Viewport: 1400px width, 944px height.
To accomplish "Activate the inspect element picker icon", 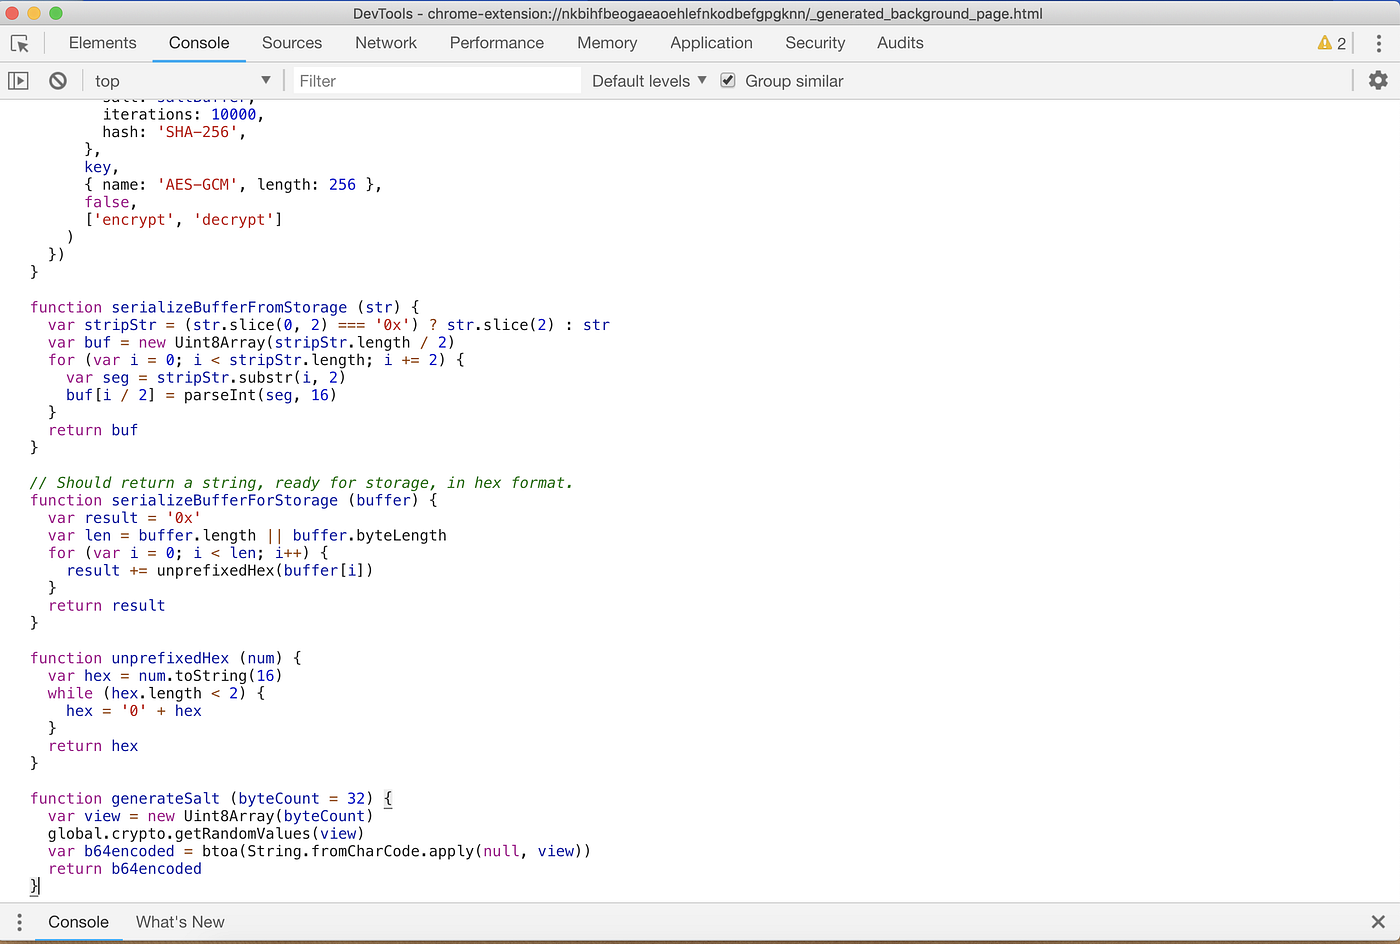I will [20, 43].
